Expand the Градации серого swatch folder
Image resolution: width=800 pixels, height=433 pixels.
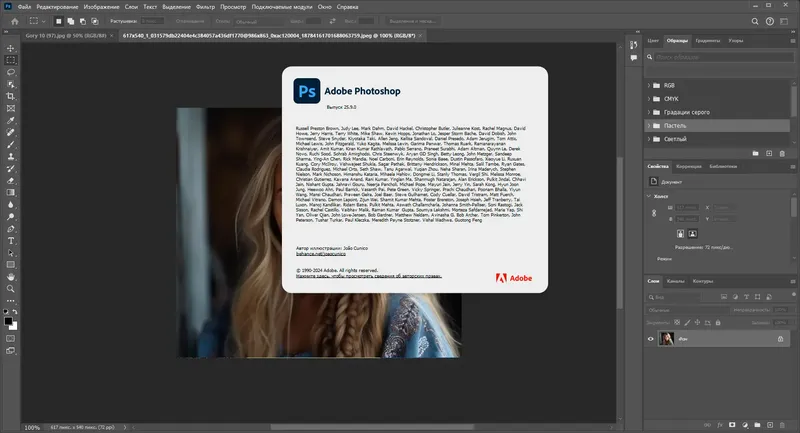(x=649, y=112)
